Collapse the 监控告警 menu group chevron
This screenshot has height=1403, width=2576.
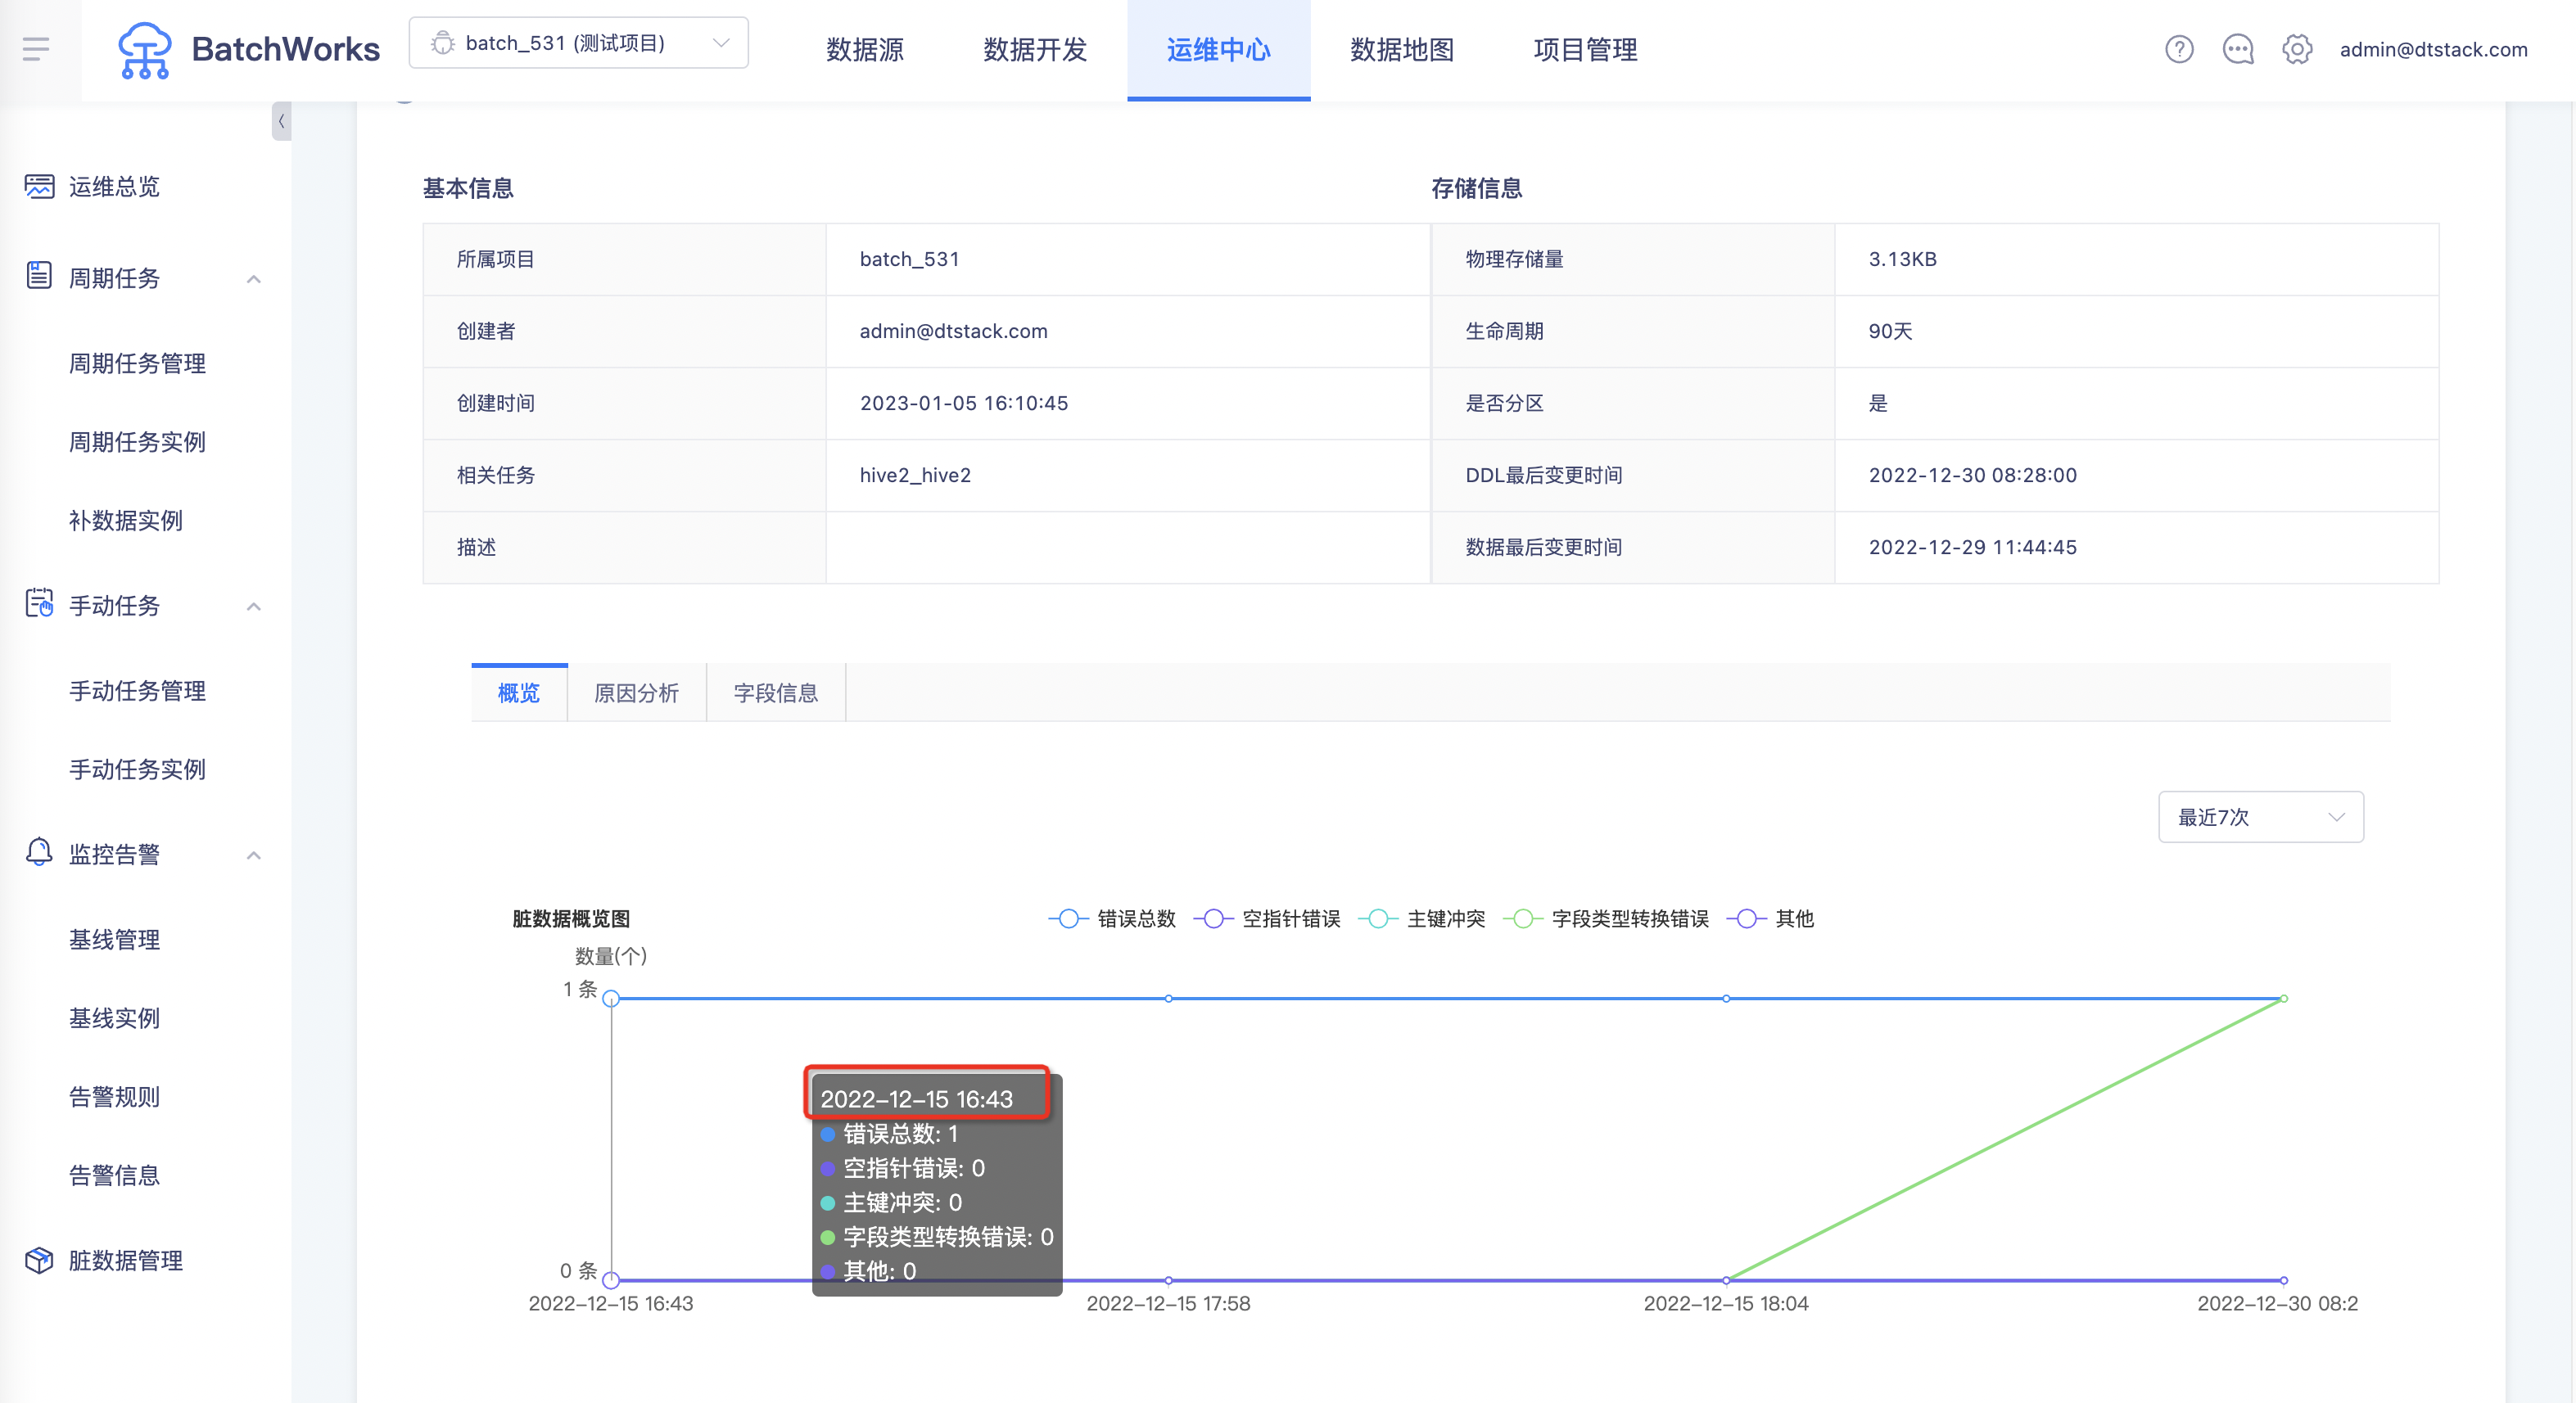pyautogui.click(x=254, y=855)
